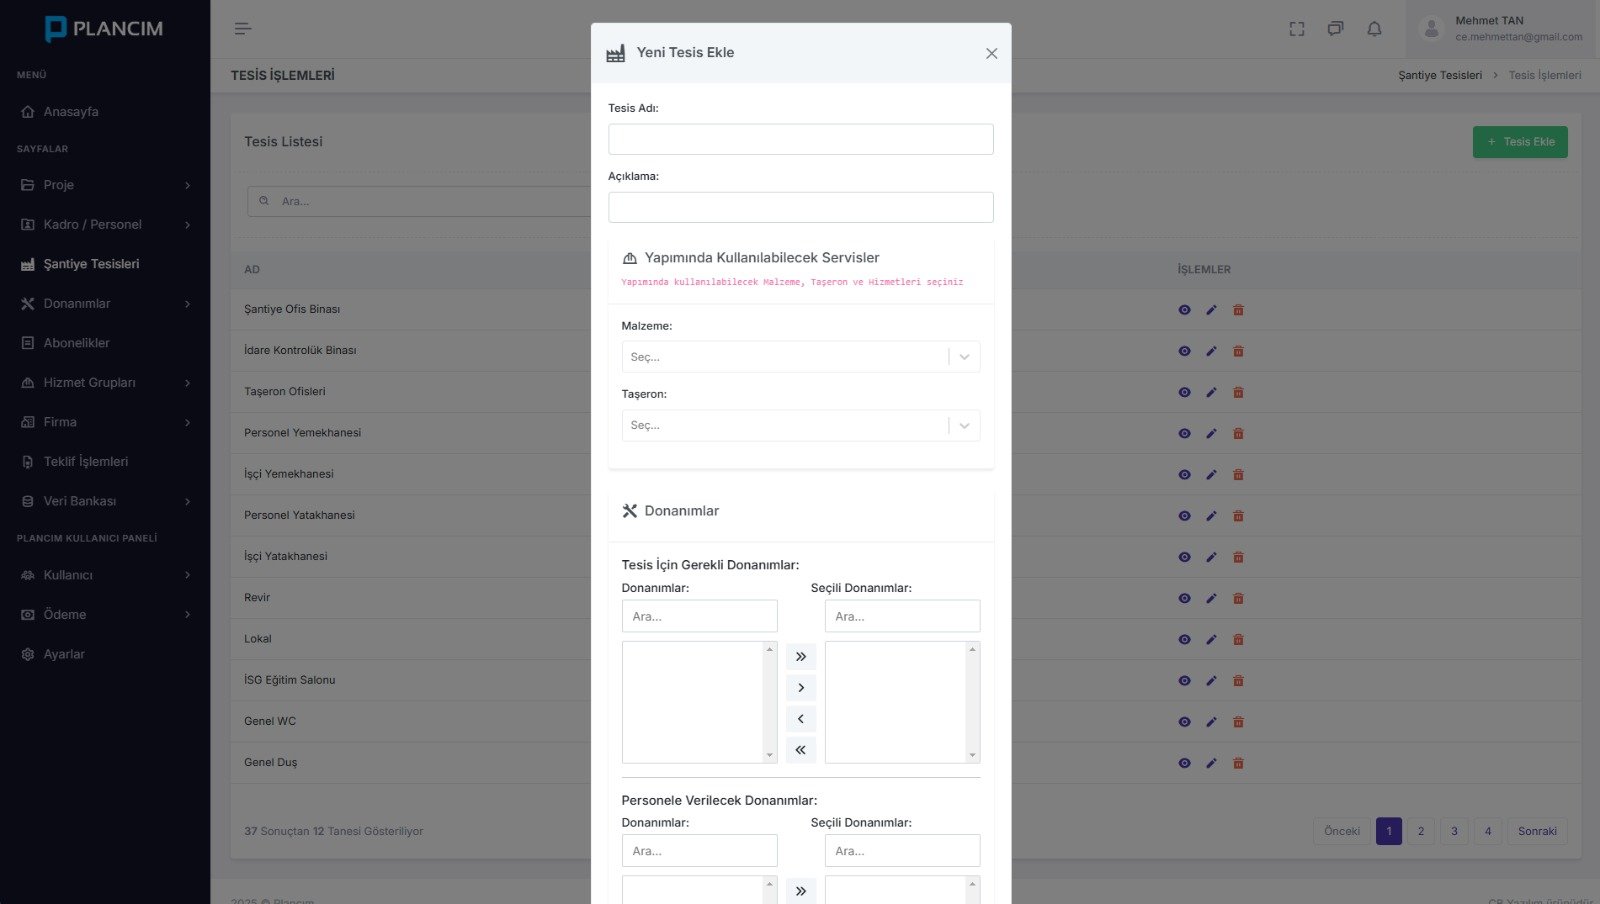This screenshot has width=1600, height=904.
Task: Click the Mehmet TAN user profile
Action: pos(1503,29)
